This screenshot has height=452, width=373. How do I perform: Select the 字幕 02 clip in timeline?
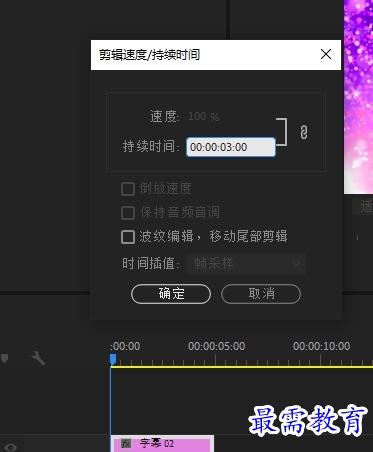click(162, 444)
